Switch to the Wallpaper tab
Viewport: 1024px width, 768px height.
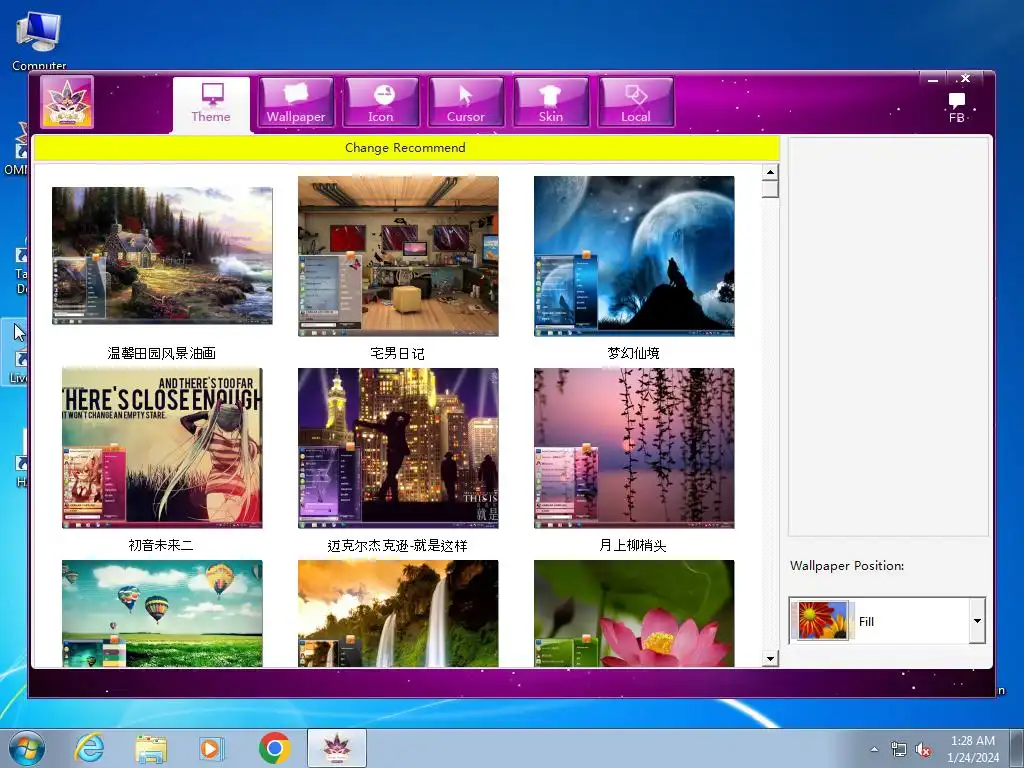tap(296, 103)
